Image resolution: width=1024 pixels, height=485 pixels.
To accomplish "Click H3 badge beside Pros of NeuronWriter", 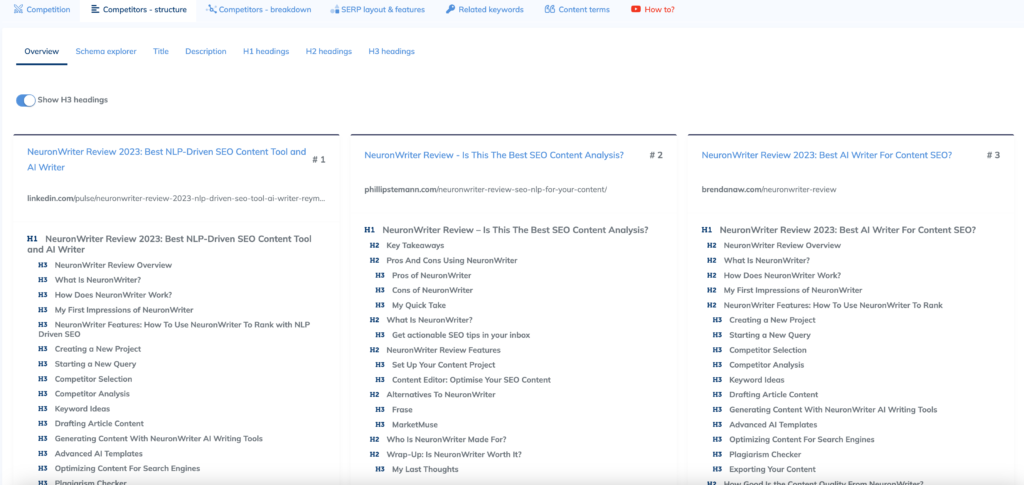I will [380, 275].
